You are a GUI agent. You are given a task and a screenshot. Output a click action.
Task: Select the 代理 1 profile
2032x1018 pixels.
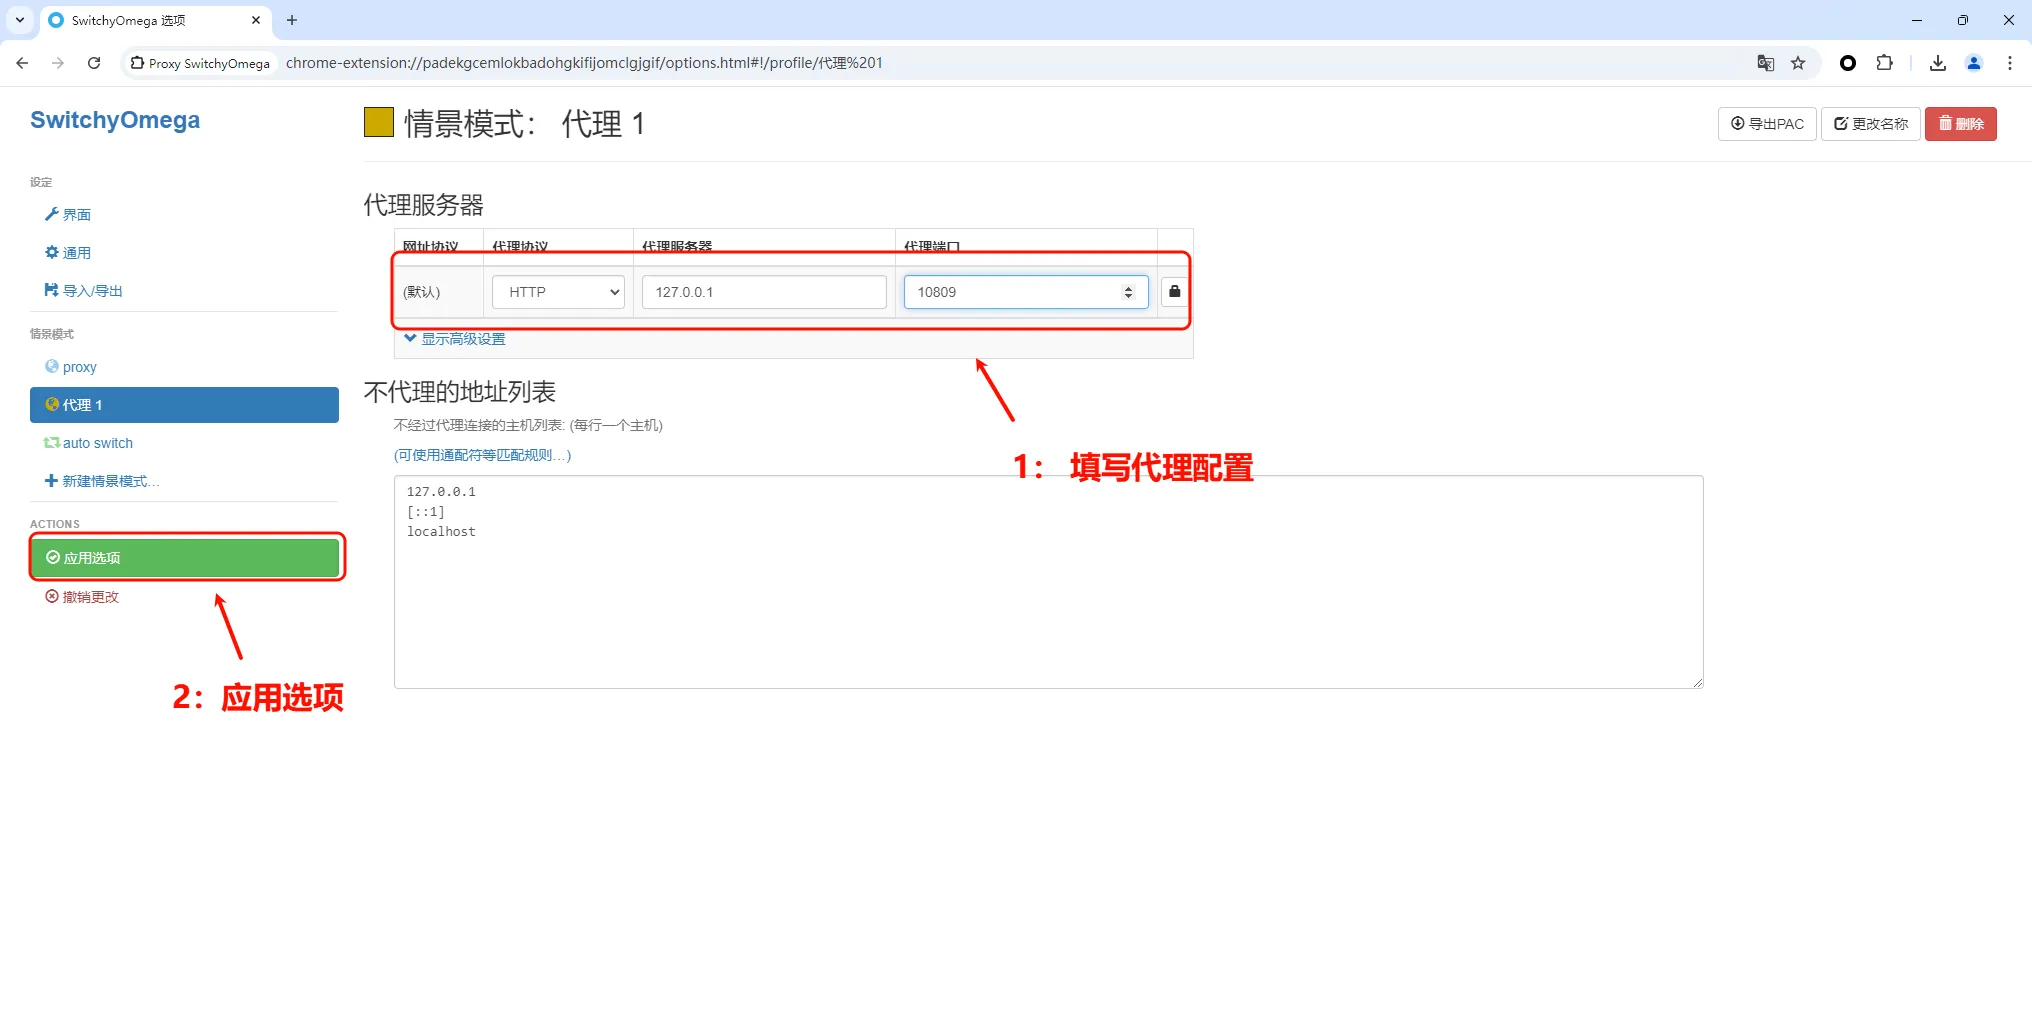pos(184,405)
